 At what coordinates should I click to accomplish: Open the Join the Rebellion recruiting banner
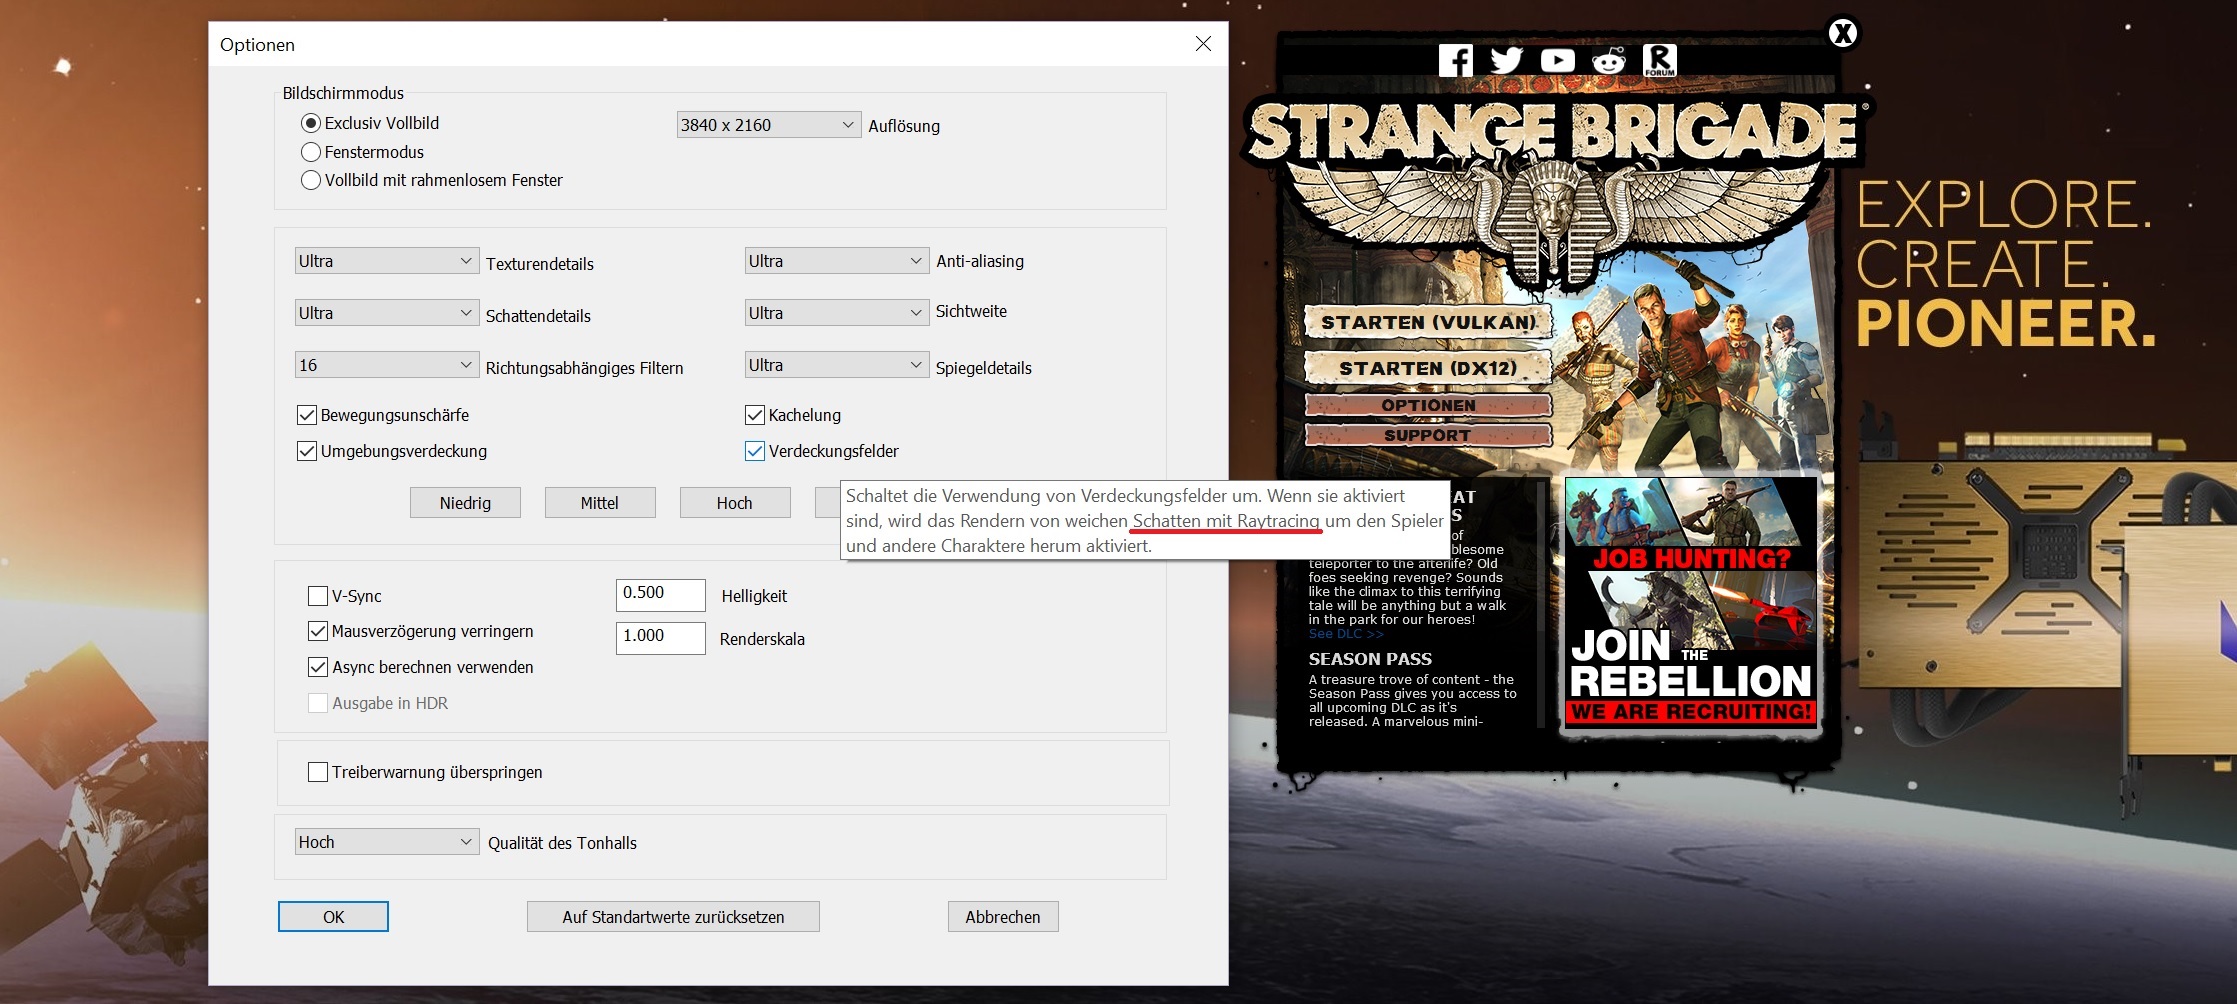click(1690, 604)
